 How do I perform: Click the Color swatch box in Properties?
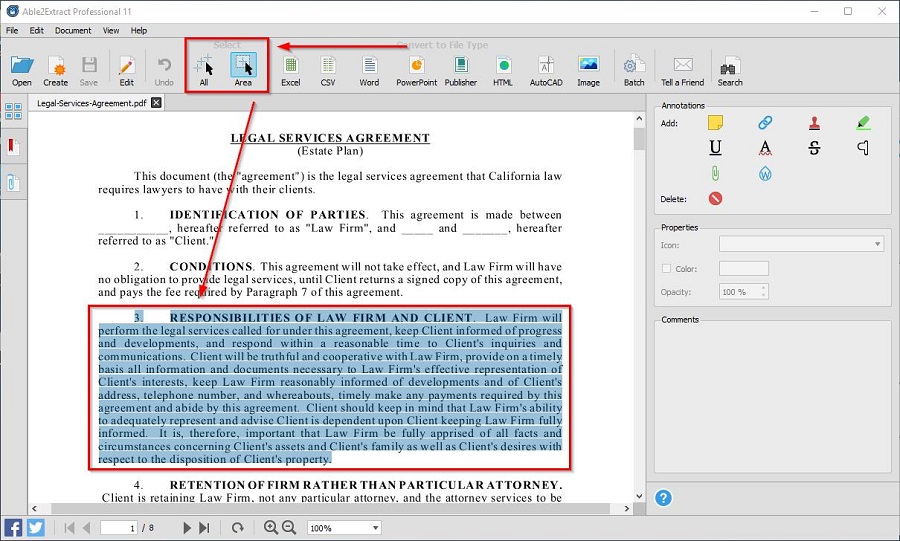744,268
